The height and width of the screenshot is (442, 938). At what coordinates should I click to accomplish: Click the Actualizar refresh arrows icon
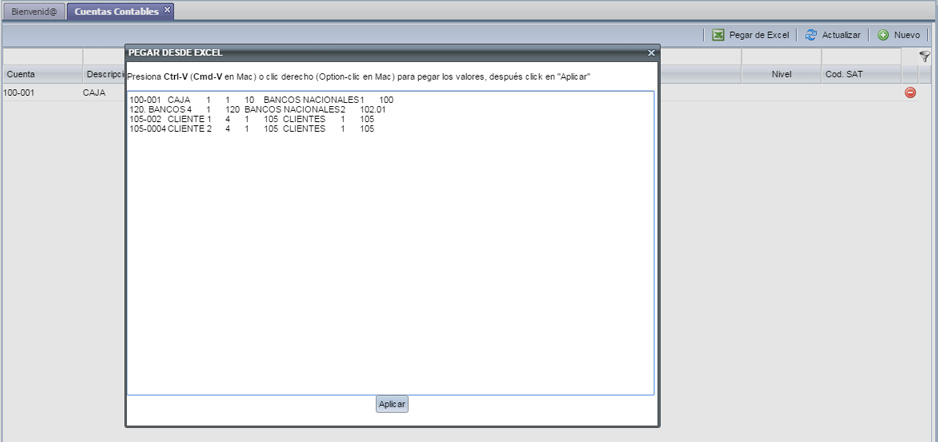(811, 35)
